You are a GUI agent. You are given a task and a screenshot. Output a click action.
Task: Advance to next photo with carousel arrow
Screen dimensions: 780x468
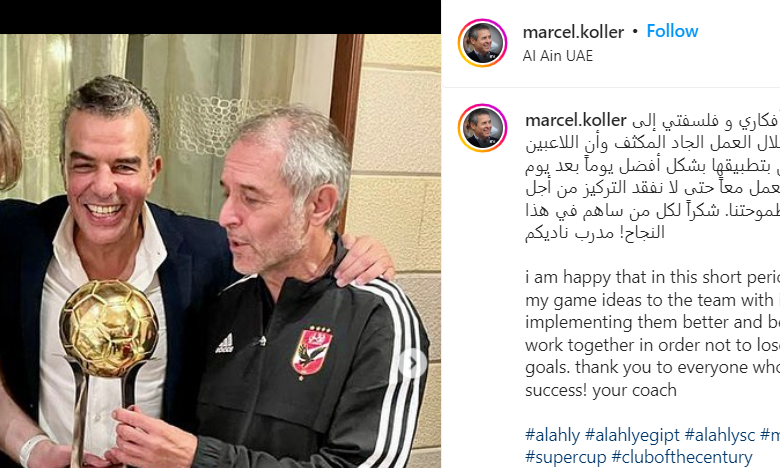[x=412, y=364]
